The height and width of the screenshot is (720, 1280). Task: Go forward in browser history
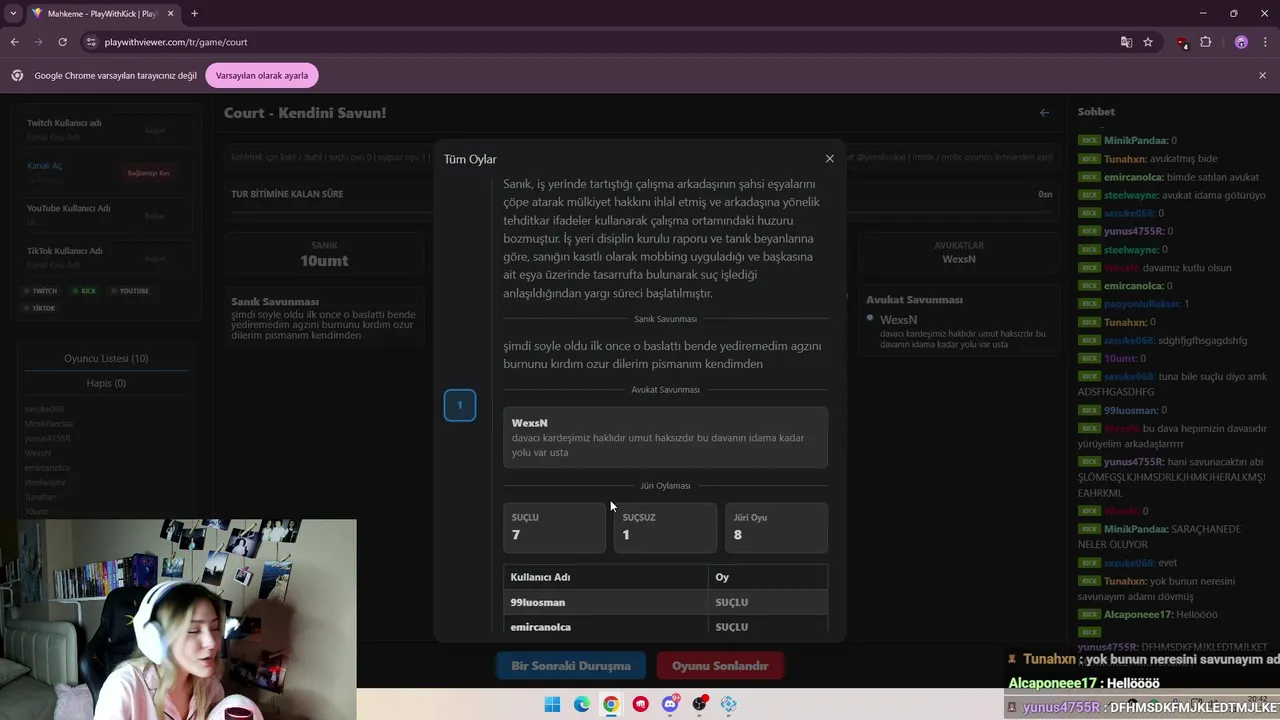[x=38, y=42]
